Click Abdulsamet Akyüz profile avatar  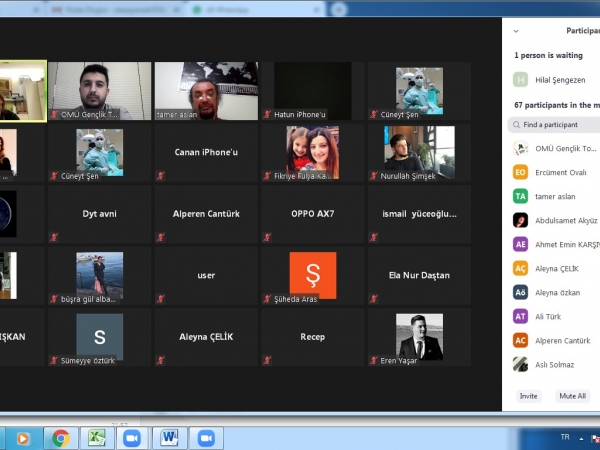pos(520,220)
